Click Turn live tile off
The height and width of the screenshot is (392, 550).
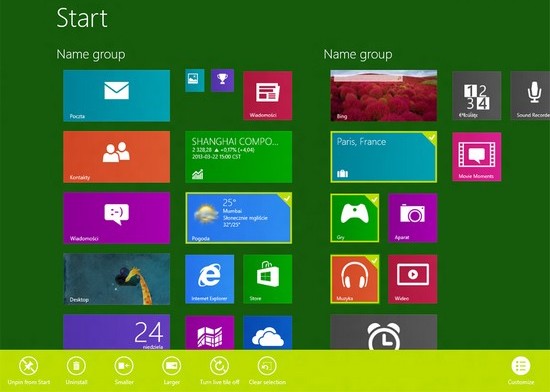220,371
